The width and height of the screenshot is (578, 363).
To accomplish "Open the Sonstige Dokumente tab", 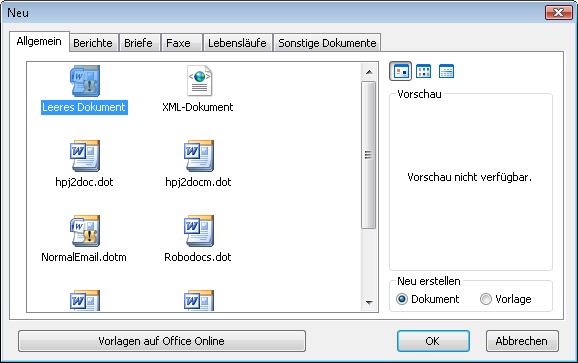I will tap(327, 43).
